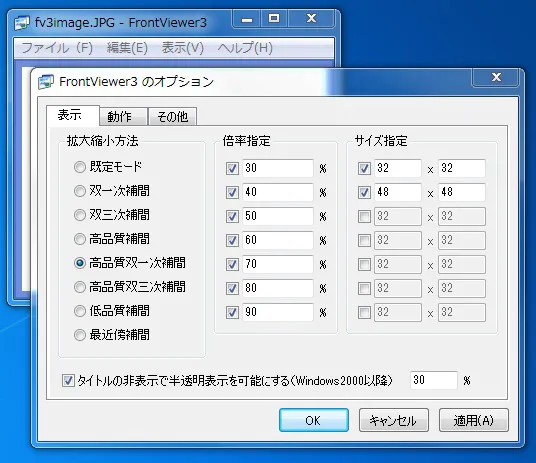The width and height of the screenshot is (536, 463).
Task: Open the 表示(V) menu in FrontViewer3
Action: point(183,48)
